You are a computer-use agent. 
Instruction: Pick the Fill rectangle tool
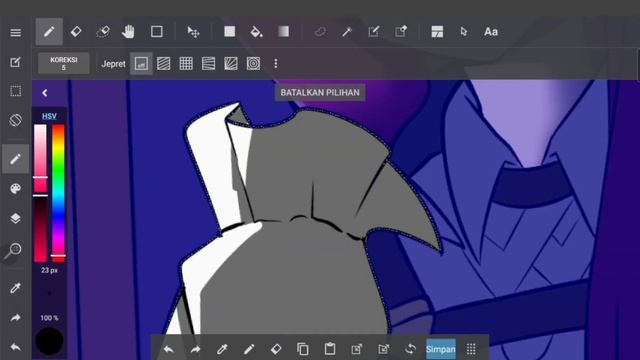pos(229,31)
